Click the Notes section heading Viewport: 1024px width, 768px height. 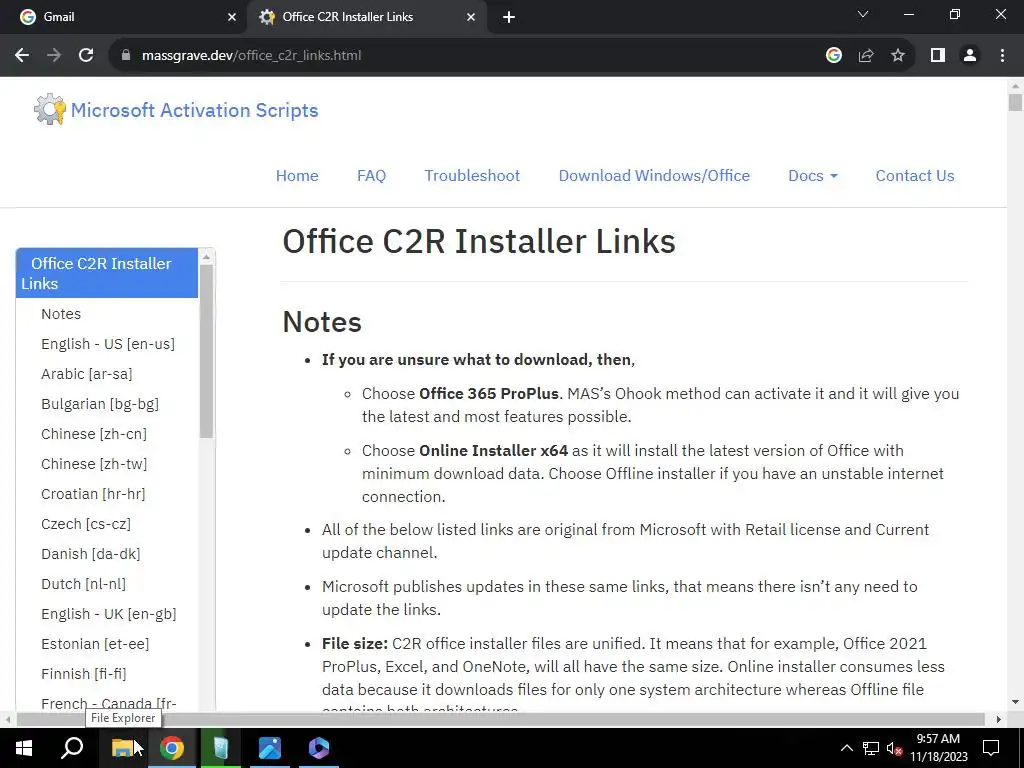pos(322,322)
